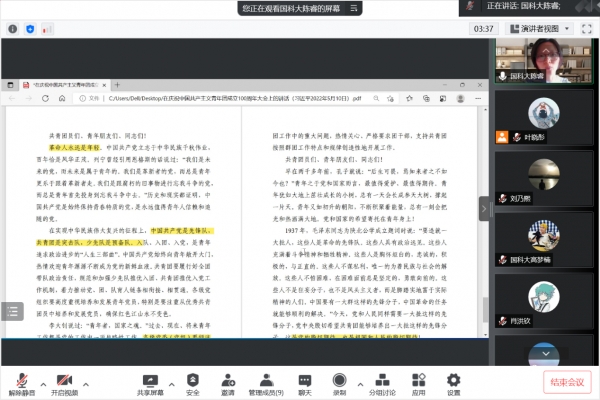Expand the video options arrow
Image resolution: width=600 pixels, height=400 pixels.
86,384
